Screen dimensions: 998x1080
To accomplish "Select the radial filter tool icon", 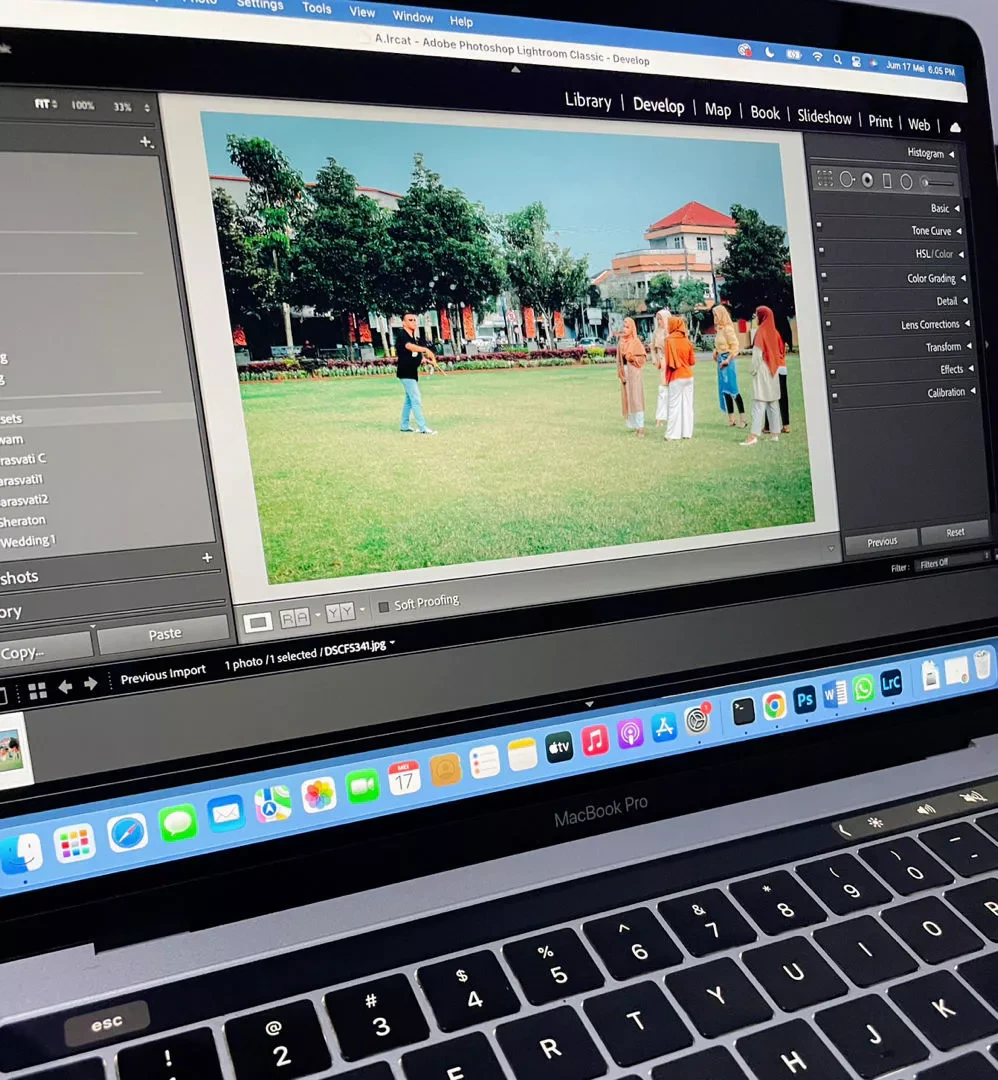I will tap(906, 182).
